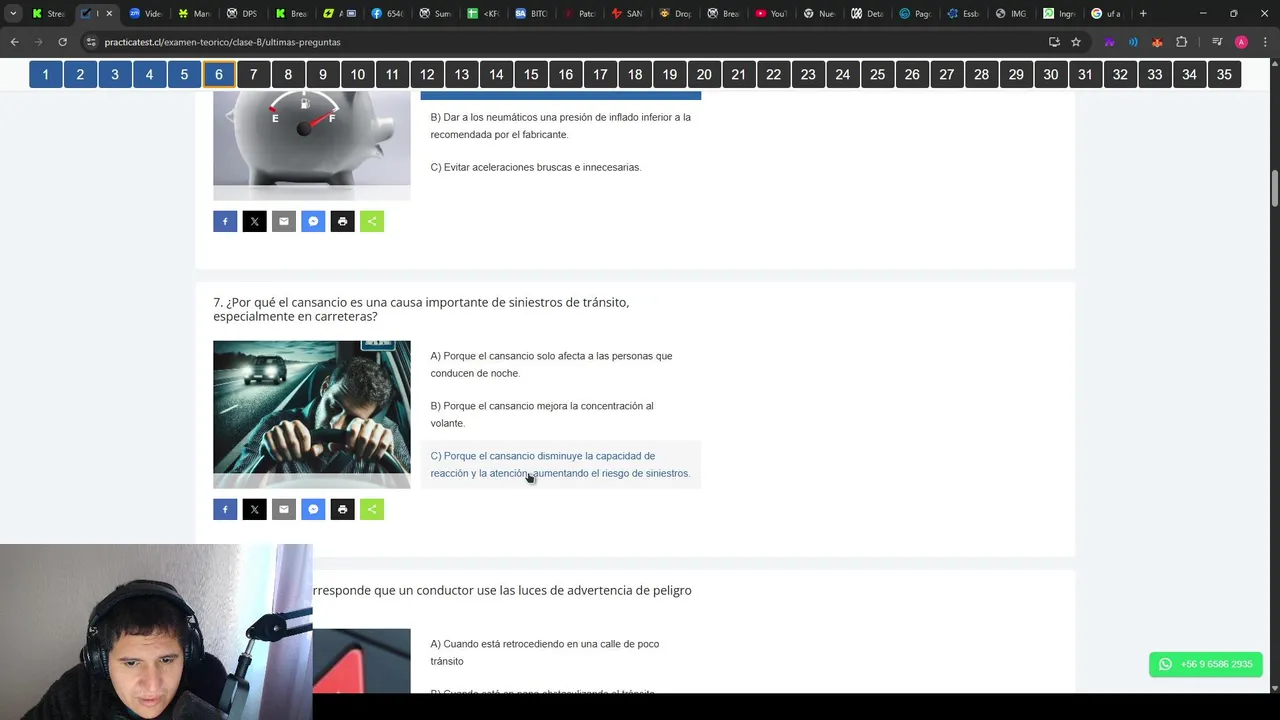The image size is (1280, 720).
Task: Reload the page in browser
Action: point(62,42)
